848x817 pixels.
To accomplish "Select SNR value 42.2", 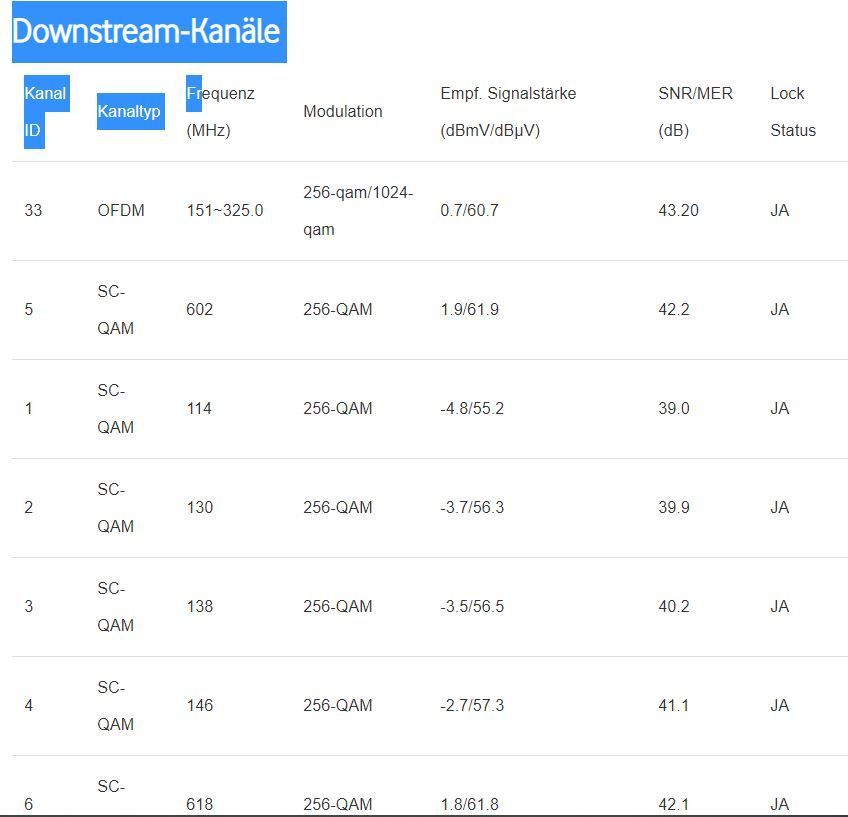I will pos(674,309).
